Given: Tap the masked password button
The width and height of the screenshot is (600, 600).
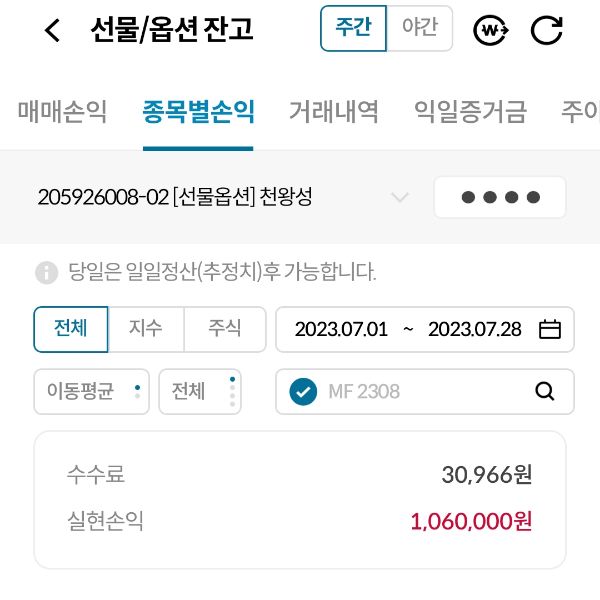Looking at the screenshot, I should tap(500, 197).
